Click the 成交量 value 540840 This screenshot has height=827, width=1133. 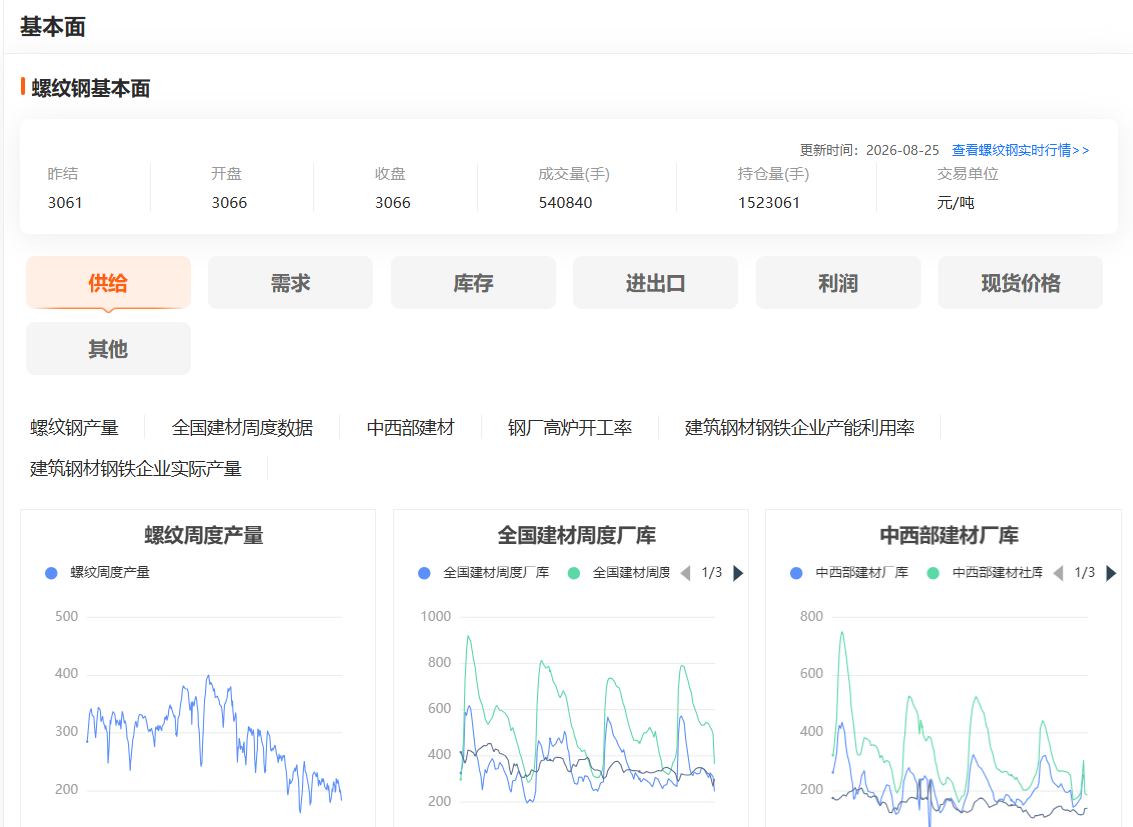(565, 203)
